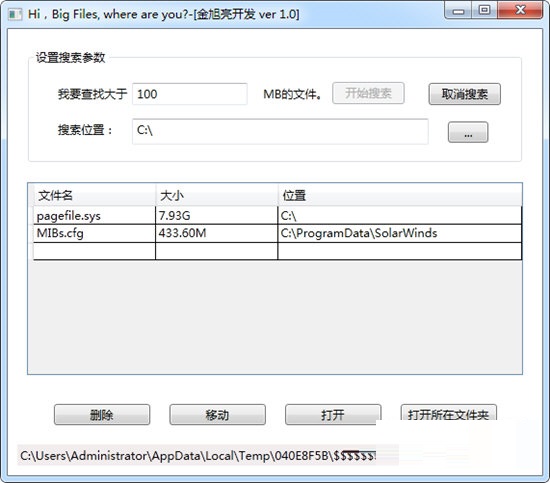Open selected file with 打开 button
The width and height of the screenshot is (550, 483).
coord(333,415)
